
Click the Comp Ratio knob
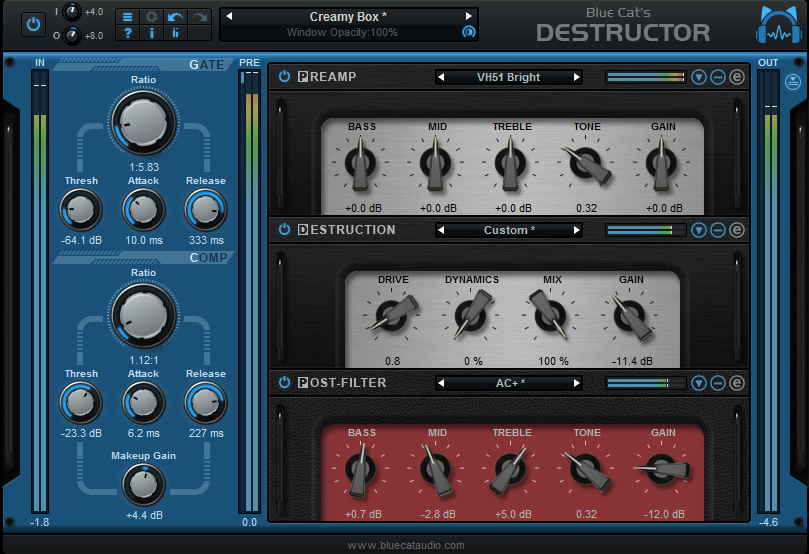[143, 316]
